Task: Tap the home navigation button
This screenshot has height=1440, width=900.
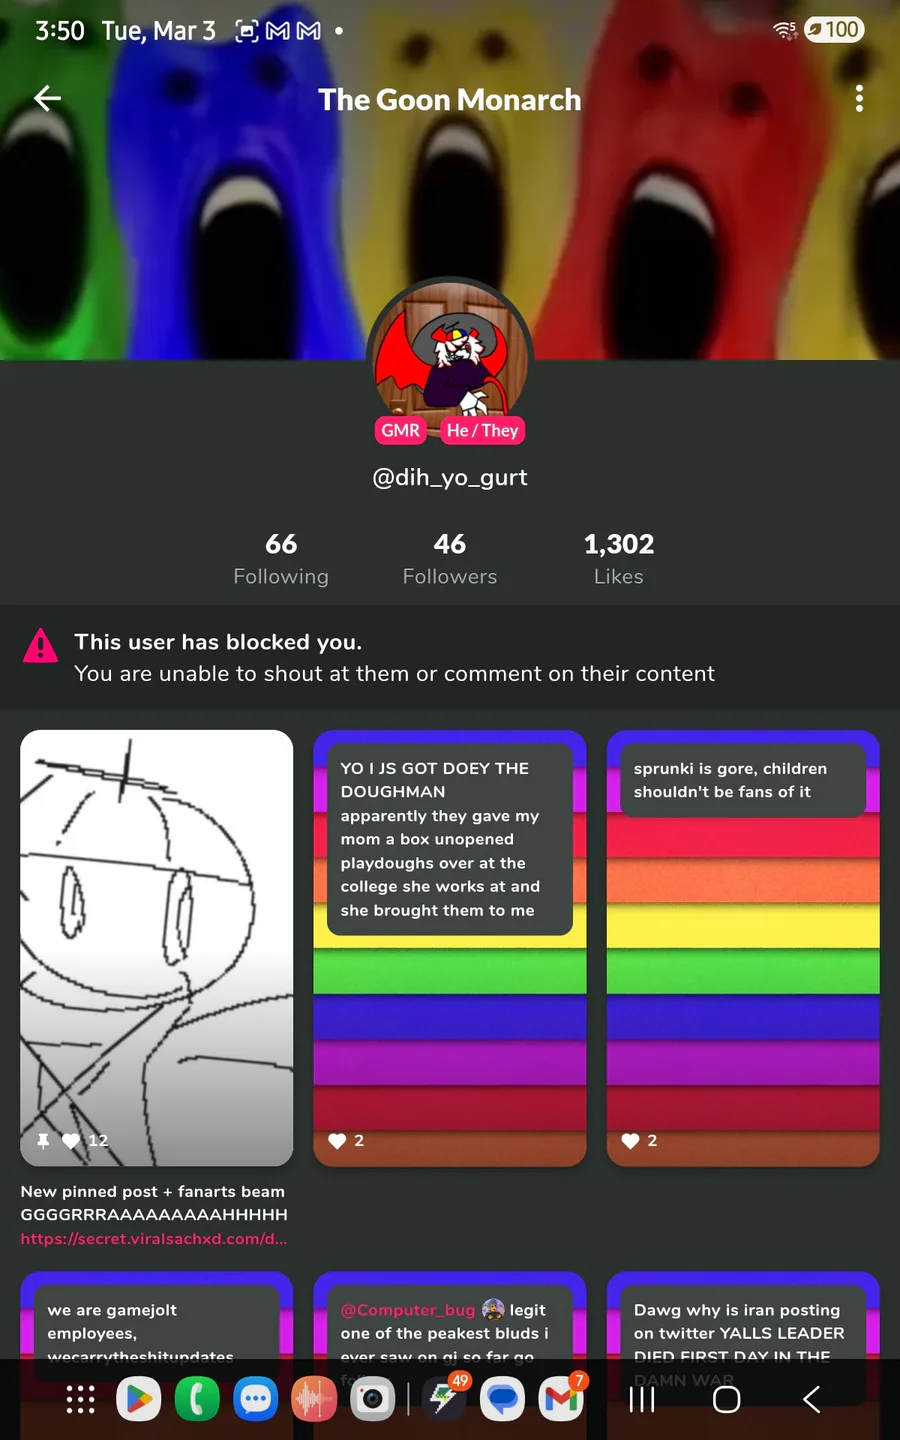Action: [x=727, y=1399]
